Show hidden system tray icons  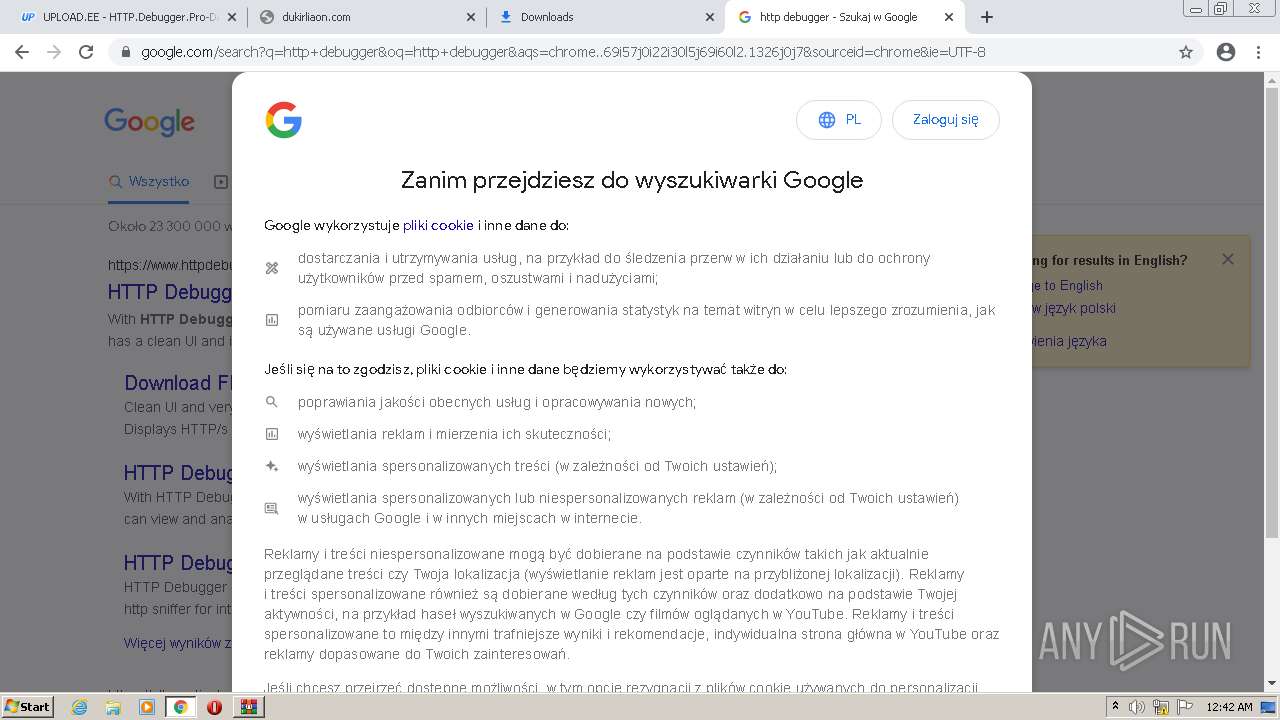coord(1116,707)
